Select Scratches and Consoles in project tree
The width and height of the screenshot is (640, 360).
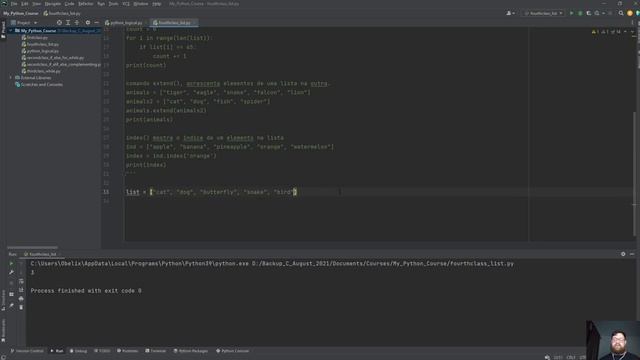pyautogui.click(x=39, y=84)
